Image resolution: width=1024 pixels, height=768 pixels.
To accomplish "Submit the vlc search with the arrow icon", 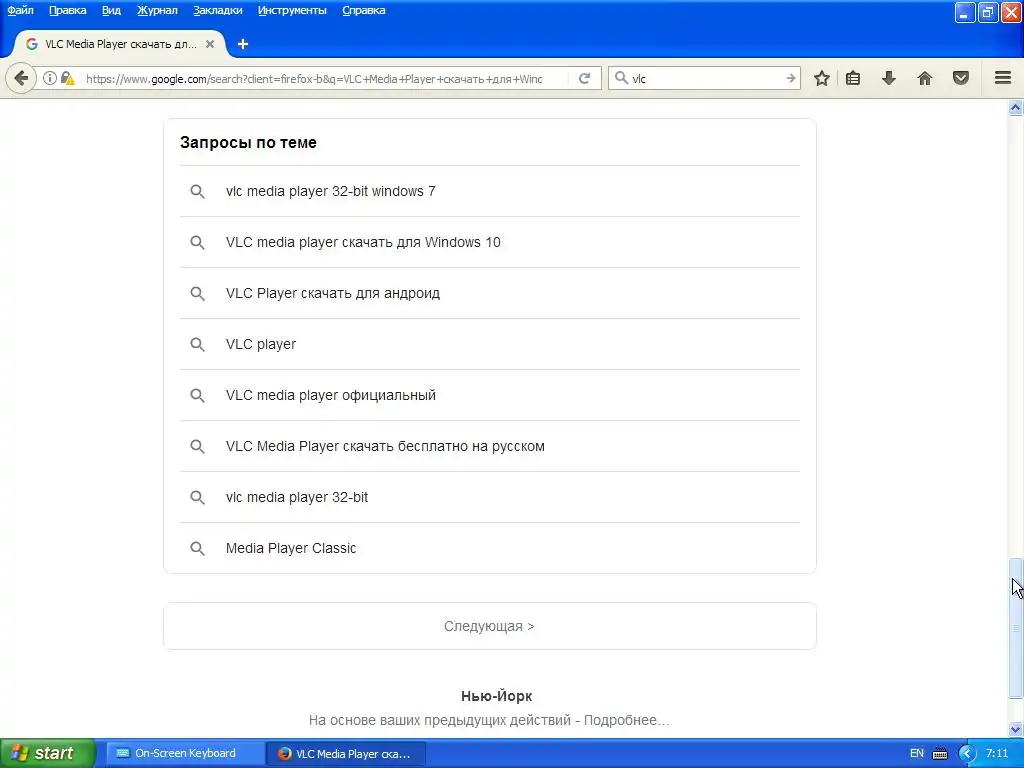I will (x=790, y=78).
